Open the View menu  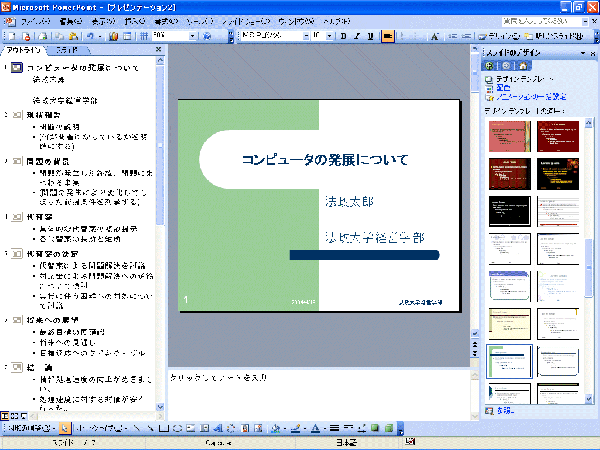[x=103, y=21]
